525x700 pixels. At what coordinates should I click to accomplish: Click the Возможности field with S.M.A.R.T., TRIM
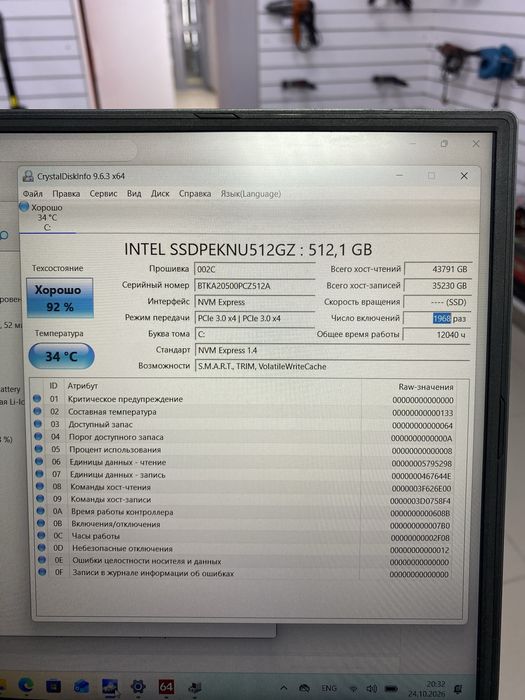click(x=332, y=367)
